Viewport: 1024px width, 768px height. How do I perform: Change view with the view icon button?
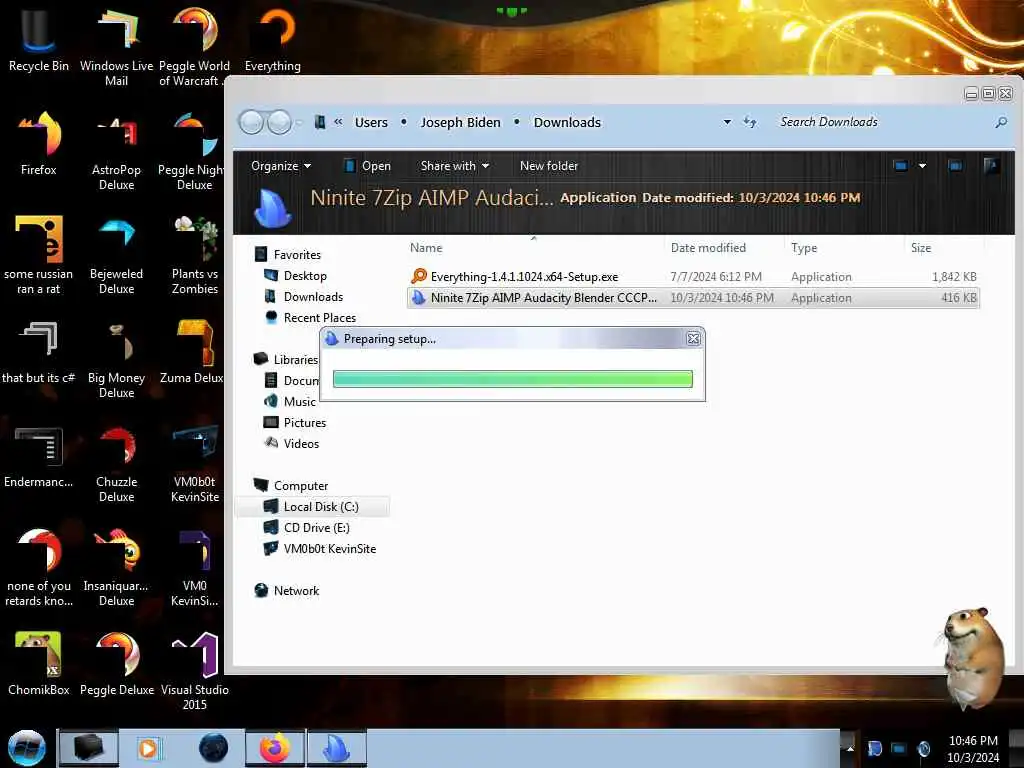pos(901,166)
